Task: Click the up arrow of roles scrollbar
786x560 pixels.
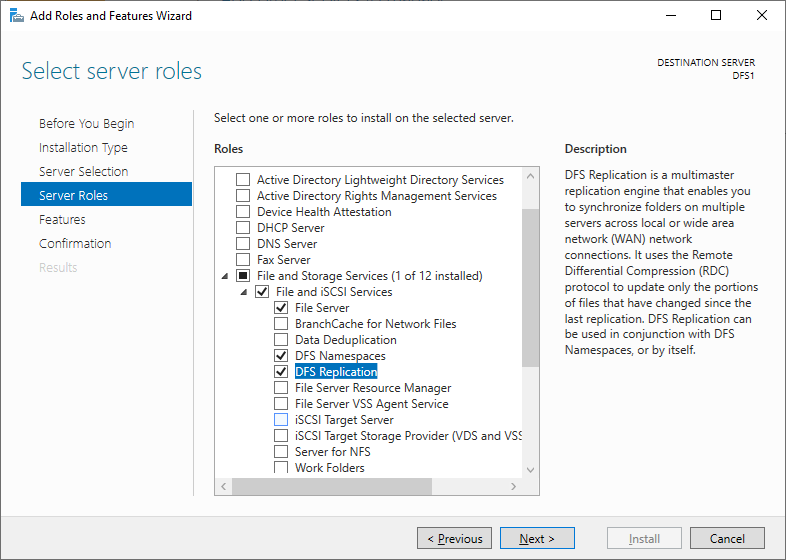Action: [x=530, y=176]
